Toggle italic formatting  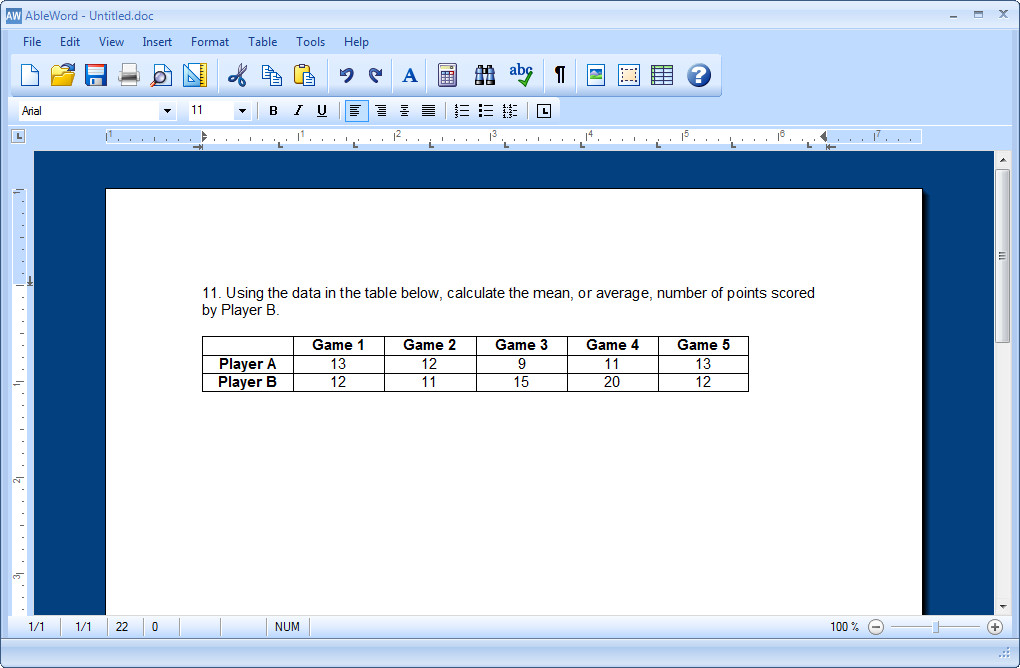click(298, 111)
